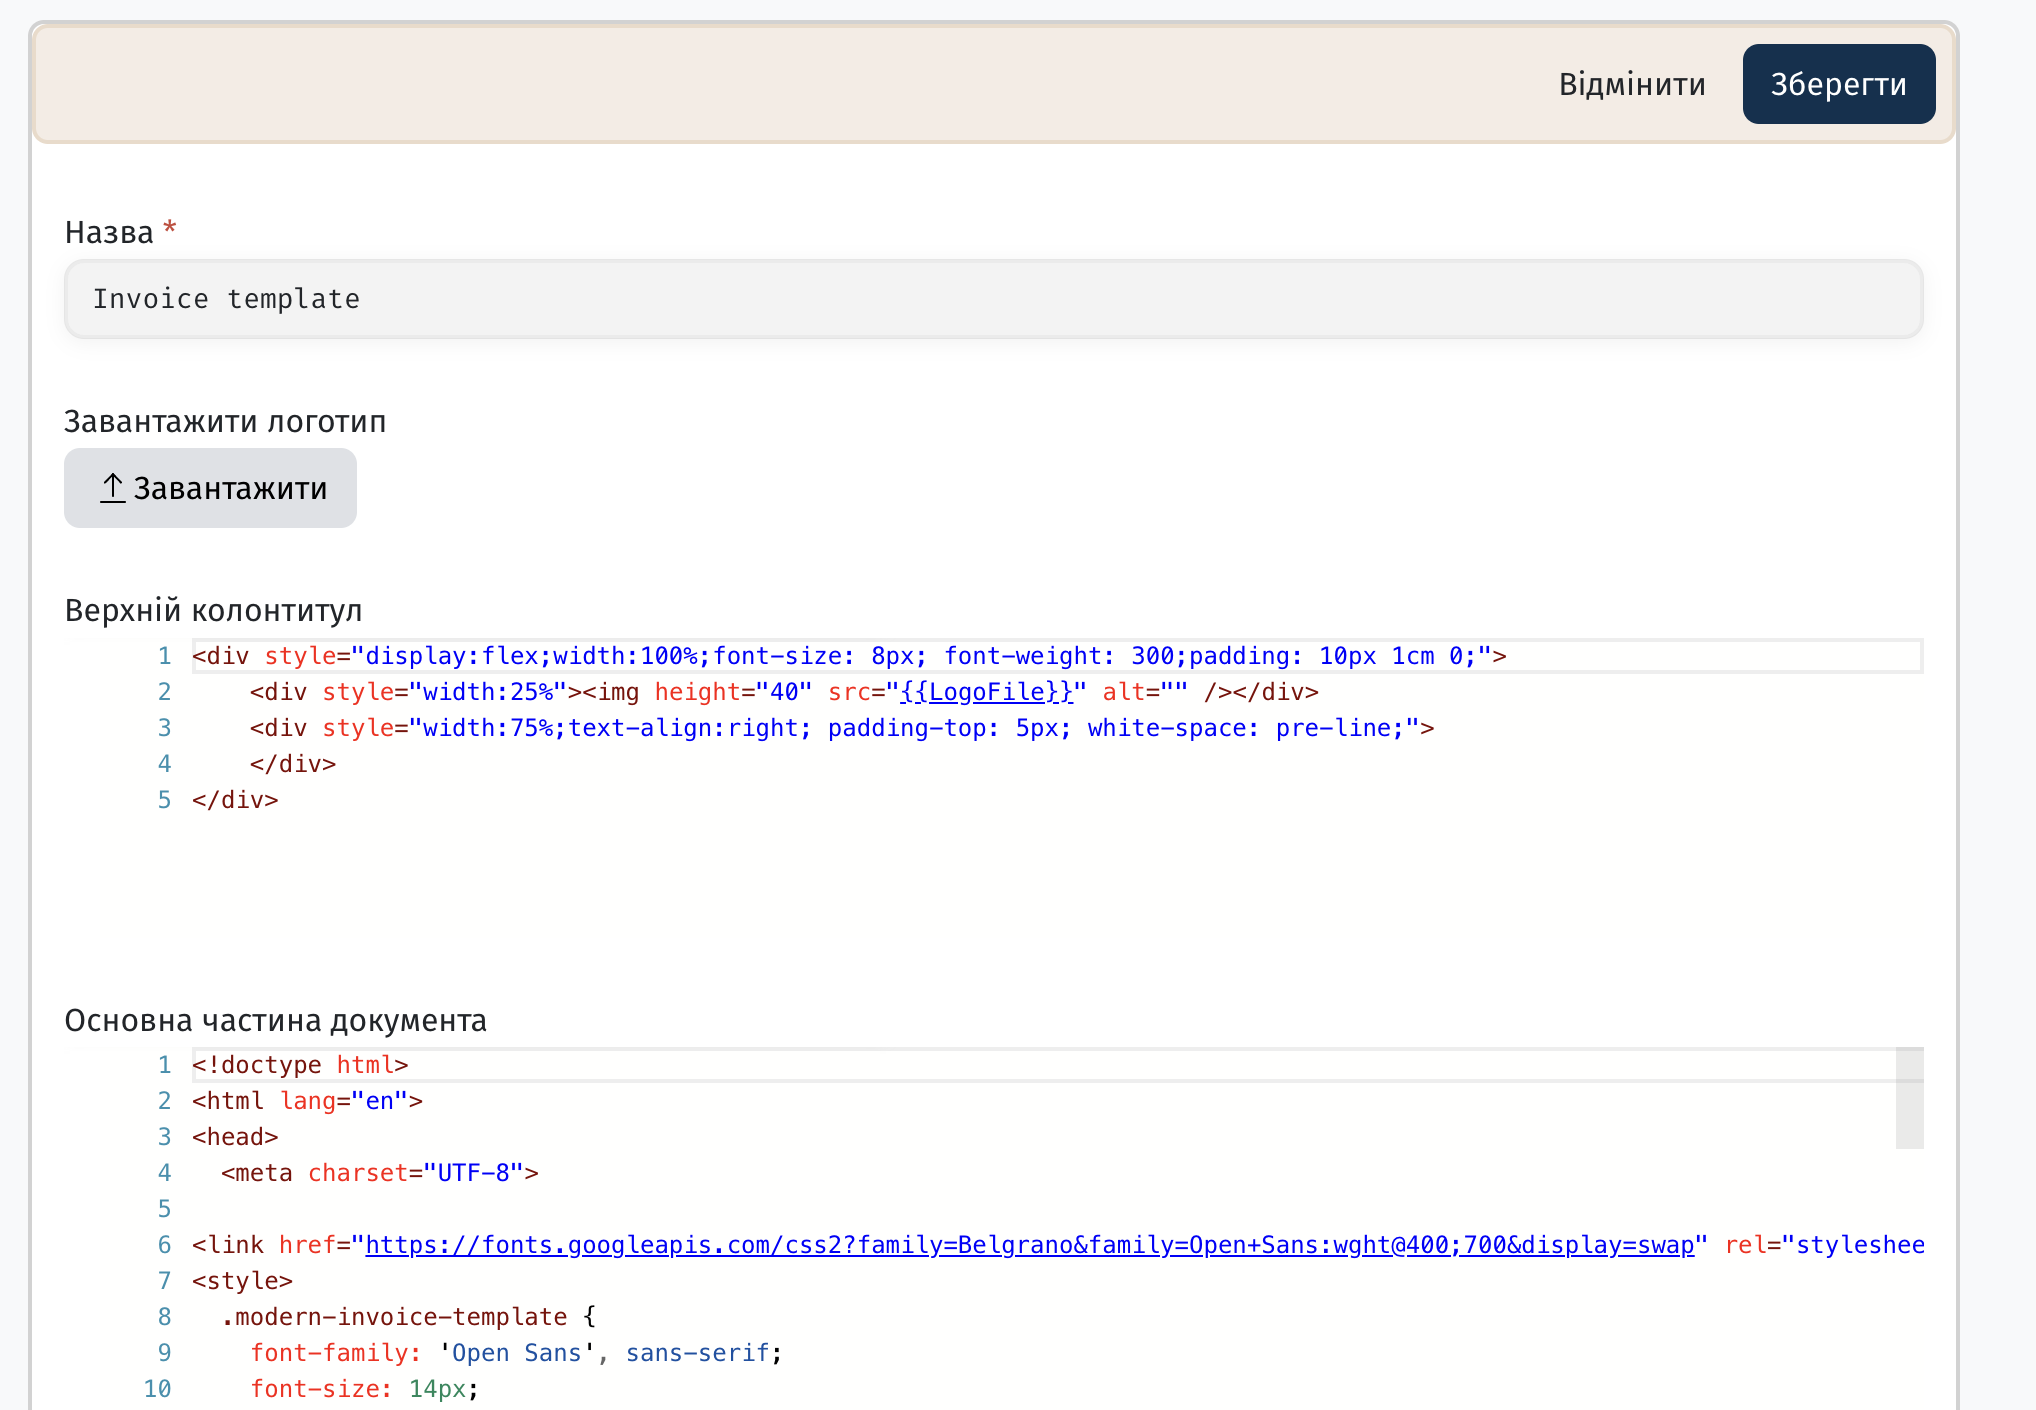Click the empty line 5 in body editor
The width and height of the screenshot is (2036, 1410).
pos(1044,1209)
